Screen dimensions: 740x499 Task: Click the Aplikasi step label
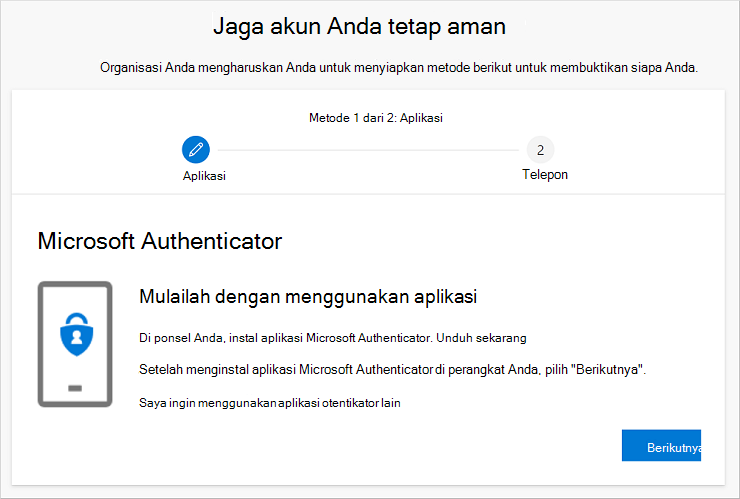(x=204, y=176)
